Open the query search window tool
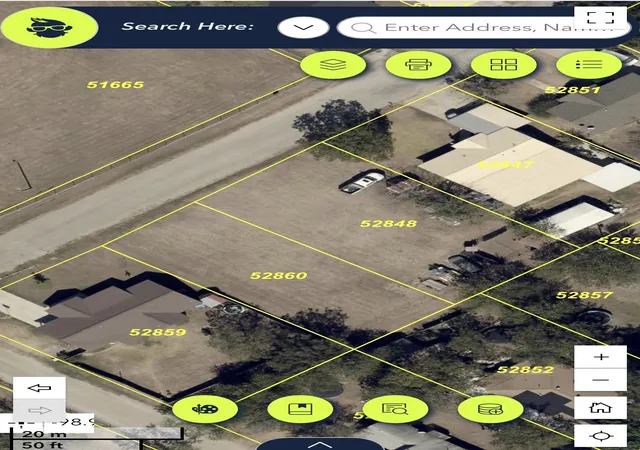The height and width of the screenshot is (450, 640). click(395, 409)
